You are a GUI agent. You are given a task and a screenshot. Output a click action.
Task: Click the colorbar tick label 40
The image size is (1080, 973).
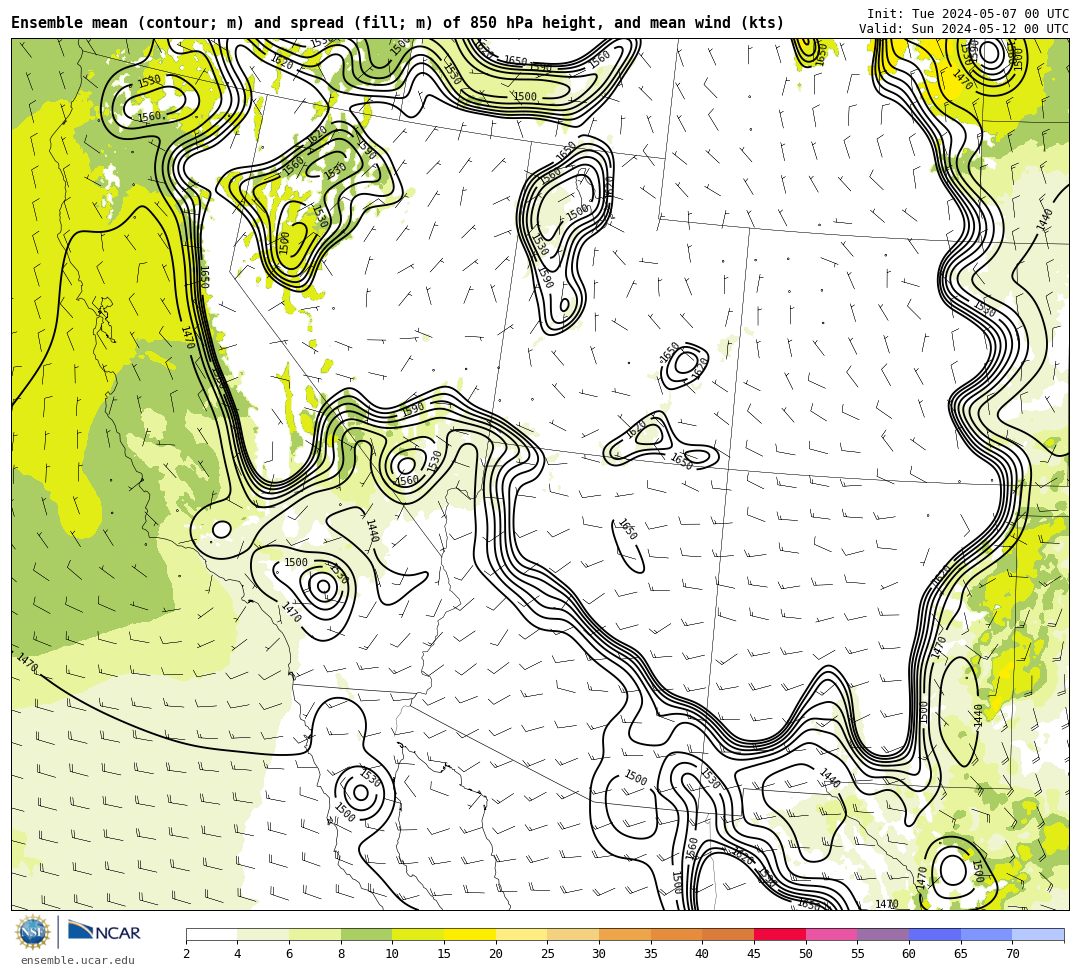(x=703, y=954)
